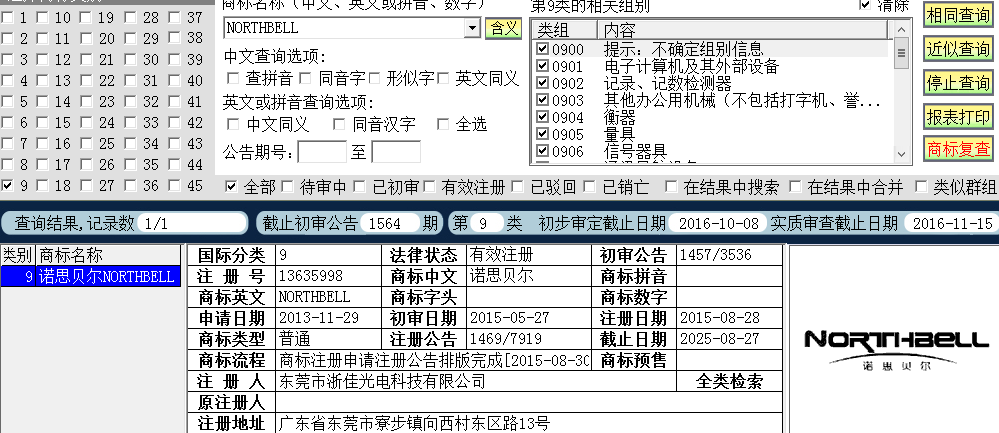Check 已初审 status filter
999x433 pixels.
coord(360,187)
